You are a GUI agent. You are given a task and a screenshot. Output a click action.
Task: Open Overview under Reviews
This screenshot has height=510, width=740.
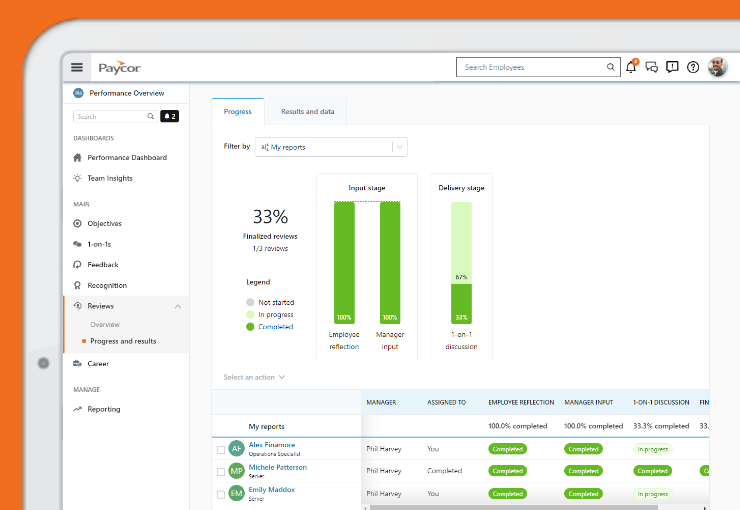(x=105, y=325)
